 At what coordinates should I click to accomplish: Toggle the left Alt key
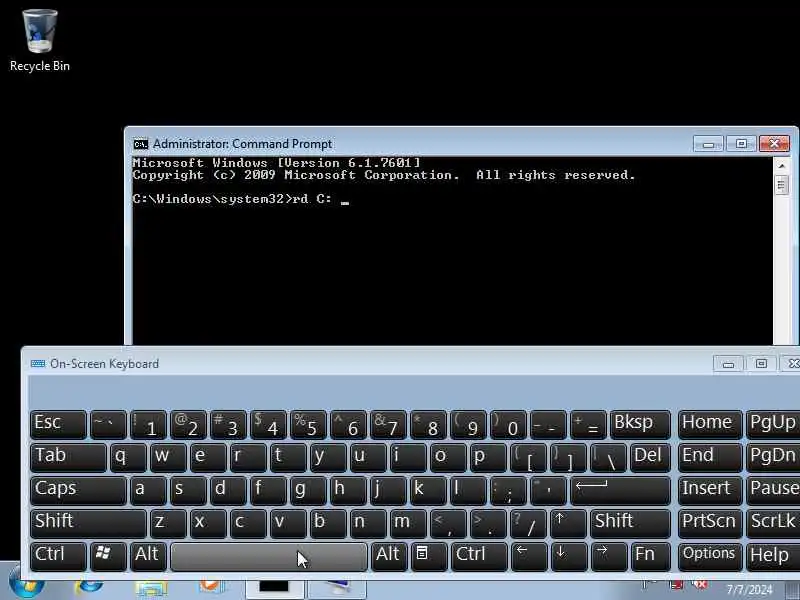click(148, 556)
